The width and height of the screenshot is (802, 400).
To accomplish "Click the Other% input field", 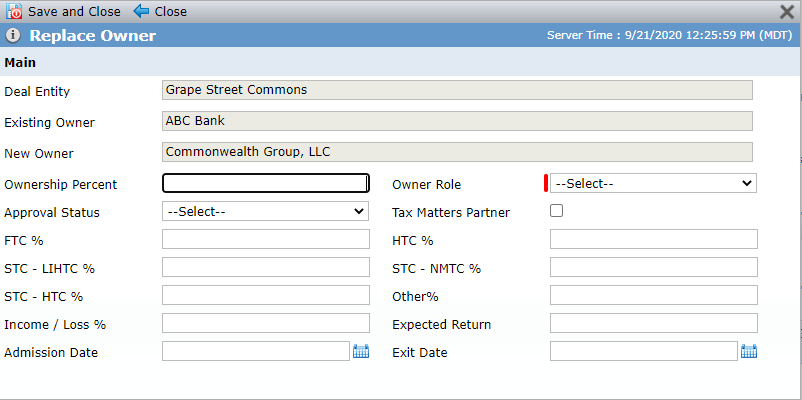I will coord(654,295).
